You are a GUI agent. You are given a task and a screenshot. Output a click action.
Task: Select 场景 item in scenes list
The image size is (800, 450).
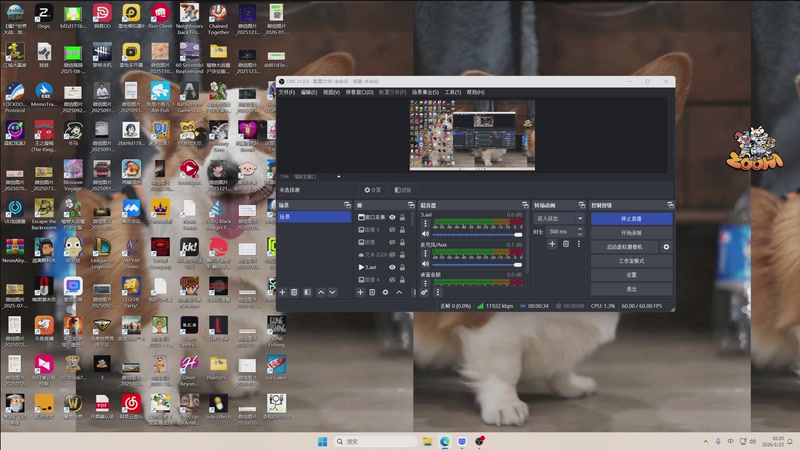coord(314,217)
